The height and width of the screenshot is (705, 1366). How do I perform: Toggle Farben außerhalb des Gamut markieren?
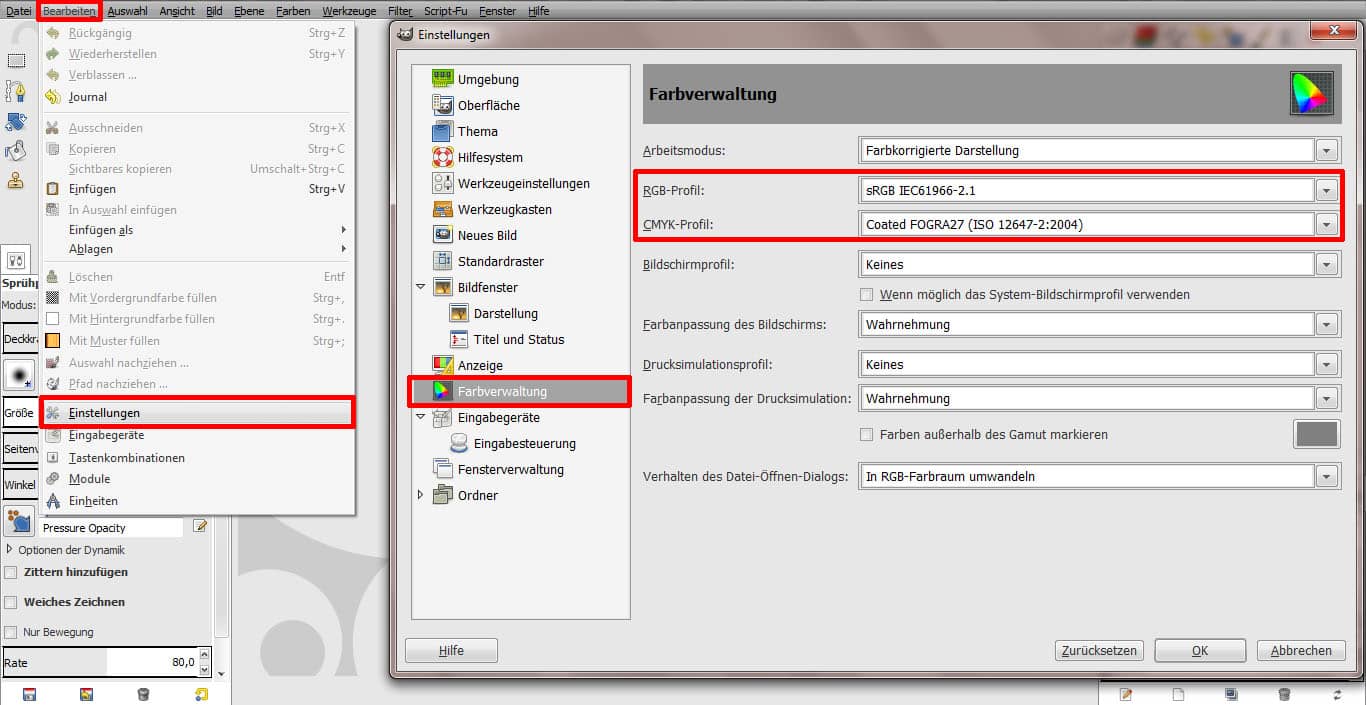pos(867,435)
